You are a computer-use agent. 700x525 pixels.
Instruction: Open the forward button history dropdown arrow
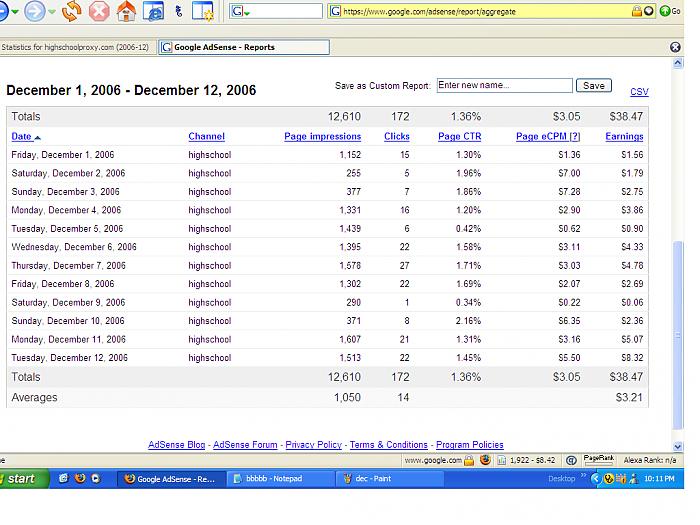[51, 12]
